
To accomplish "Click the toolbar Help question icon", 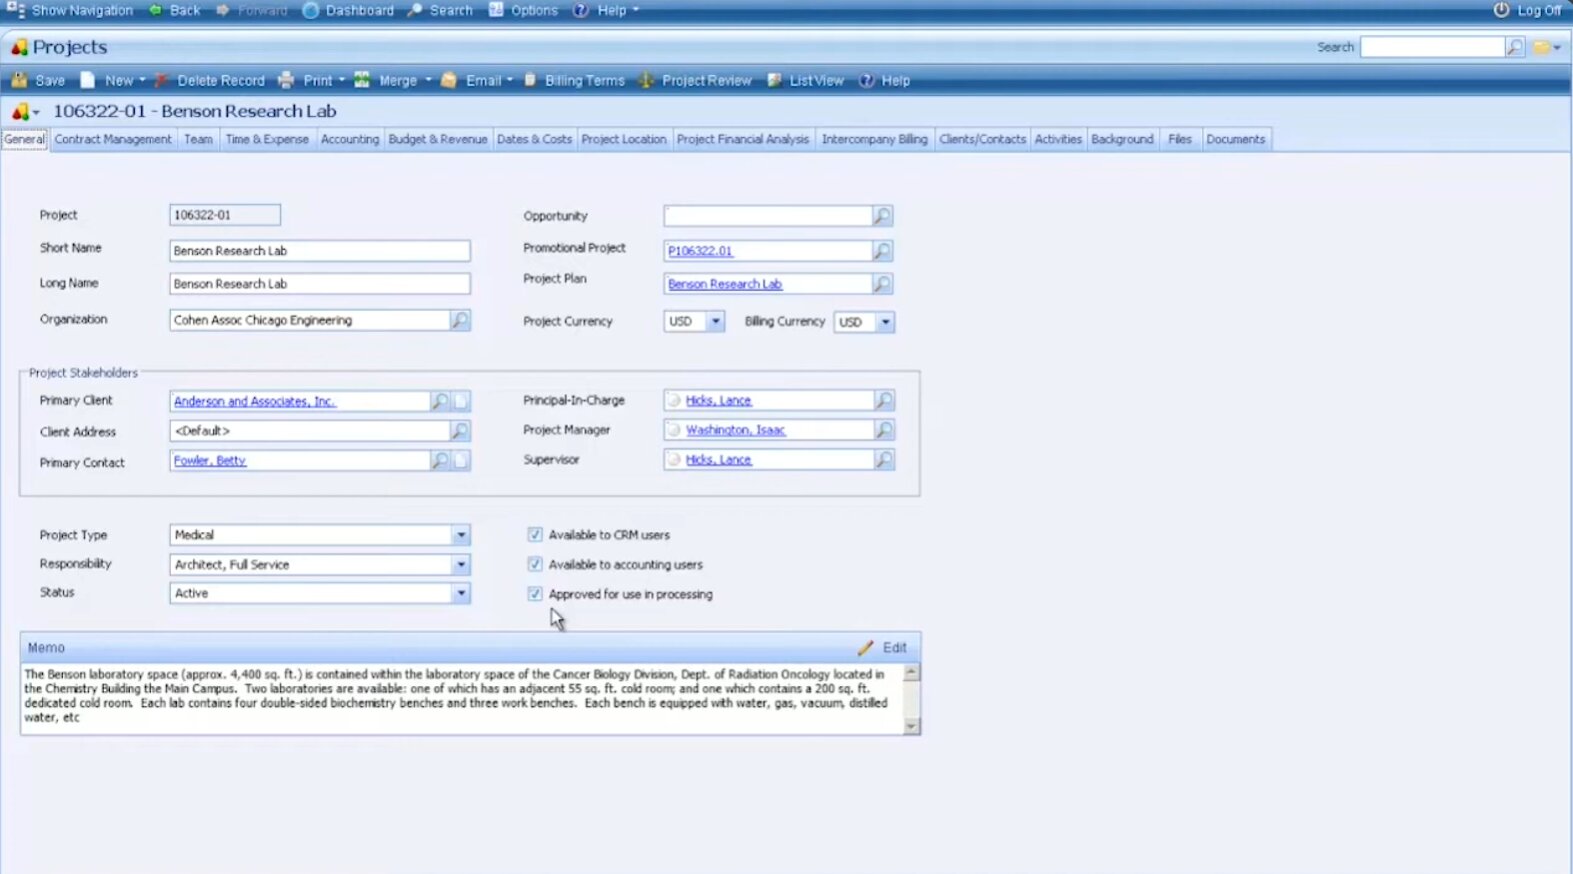I will 866,80.
